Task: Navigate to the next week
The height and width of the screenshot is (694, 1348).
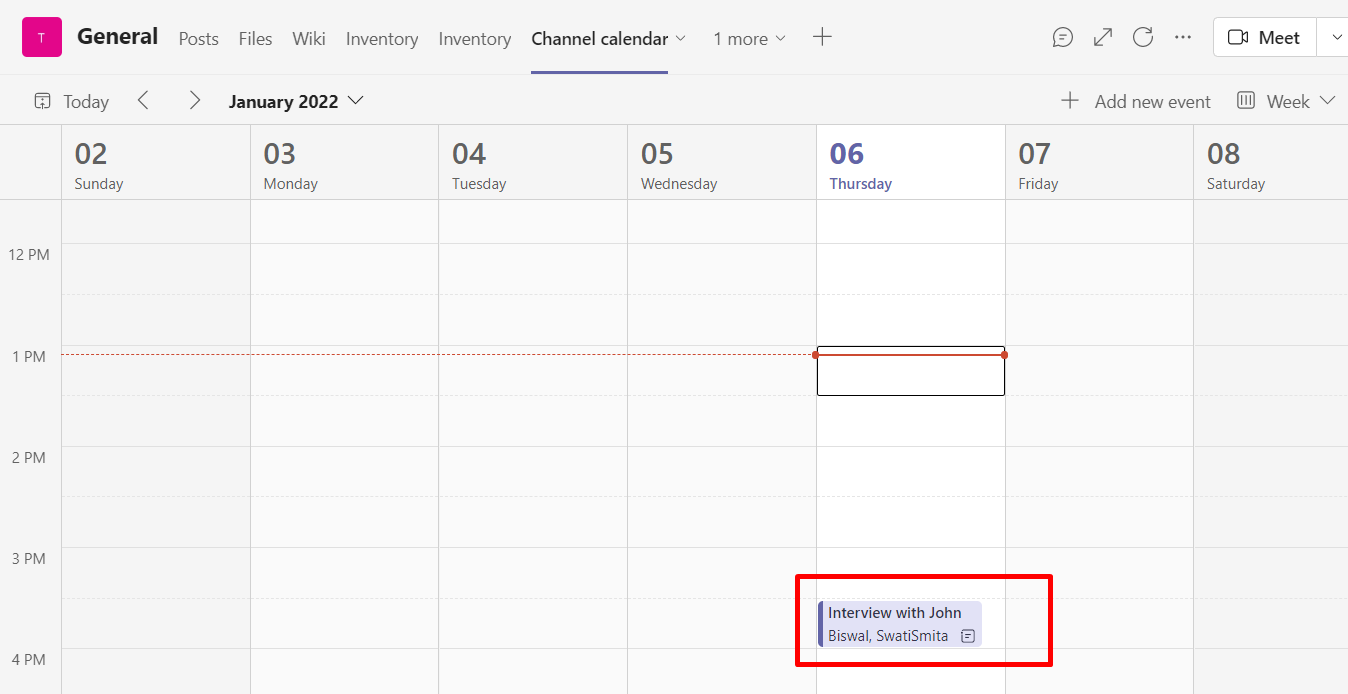Action: tap(195, 100)
